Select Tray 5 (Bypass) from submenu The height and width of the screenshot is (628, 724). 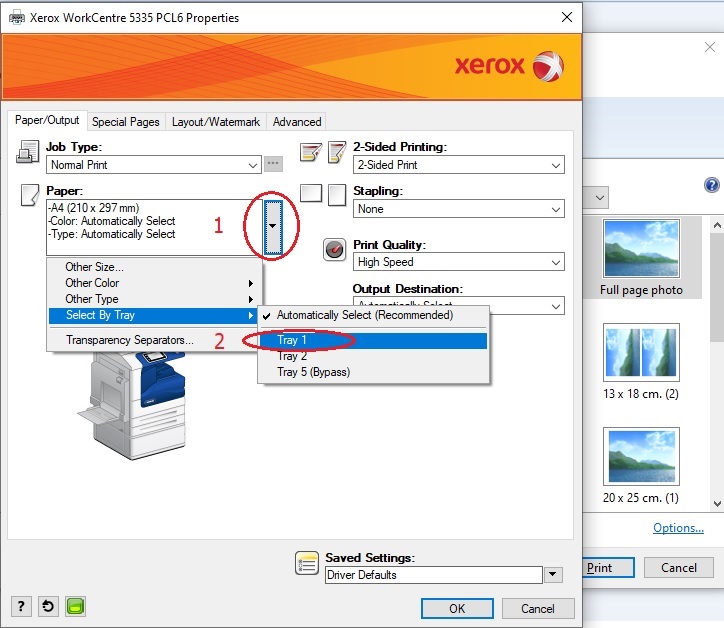pos(373,372)
